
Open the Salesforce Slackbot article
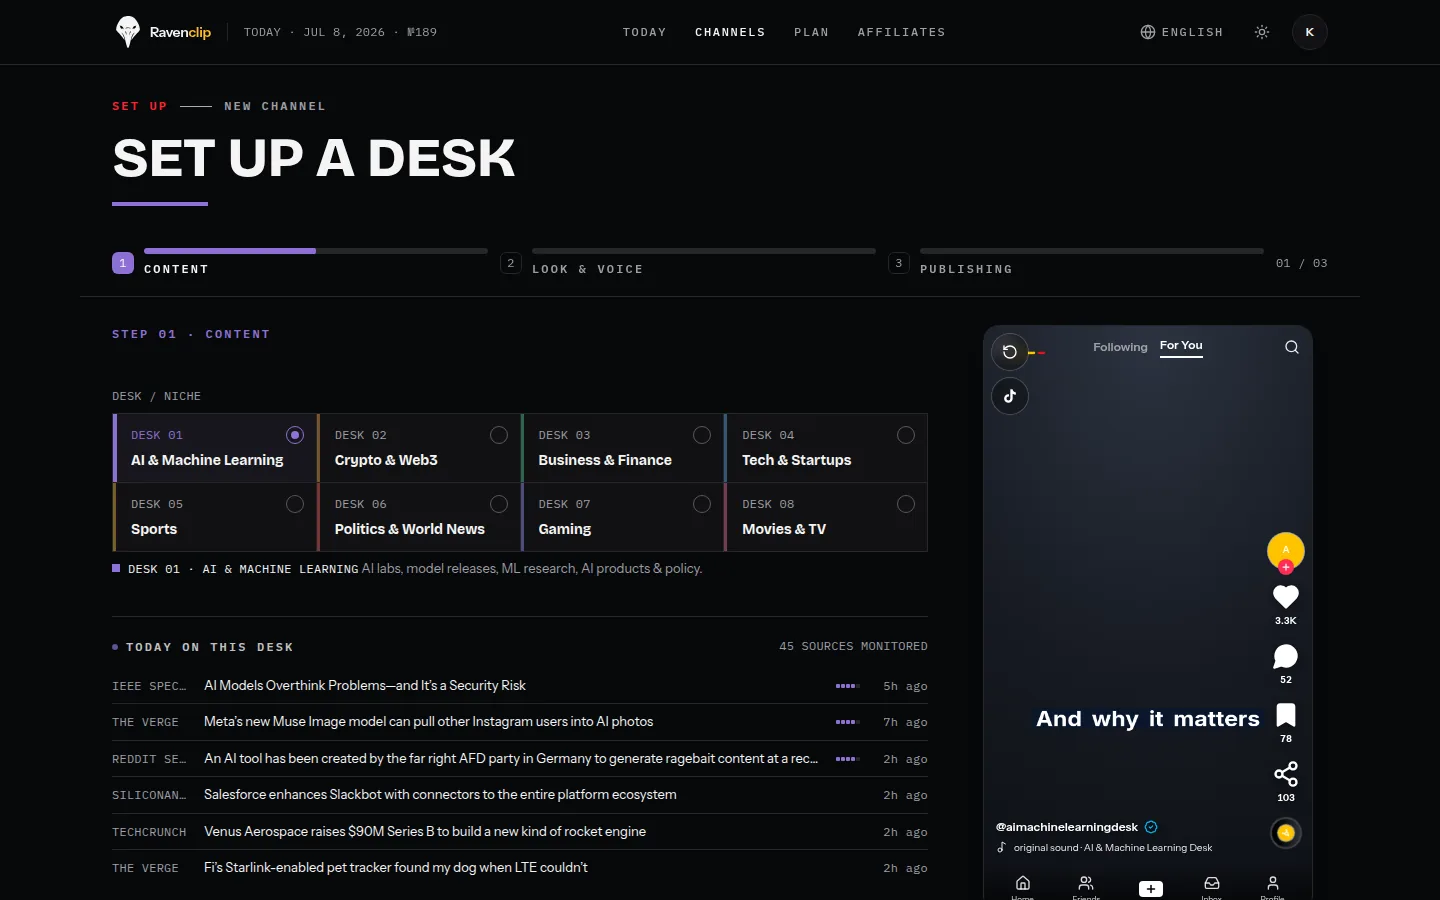click(520, 795)
